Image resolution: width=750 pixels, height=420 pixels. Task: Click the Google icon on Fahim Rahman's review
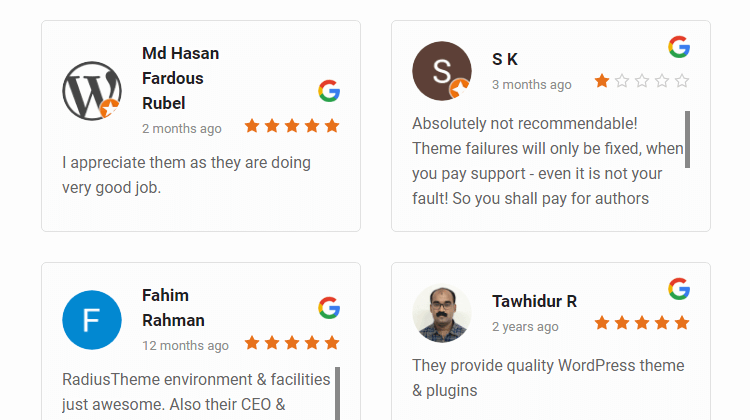tap(329, 308)
